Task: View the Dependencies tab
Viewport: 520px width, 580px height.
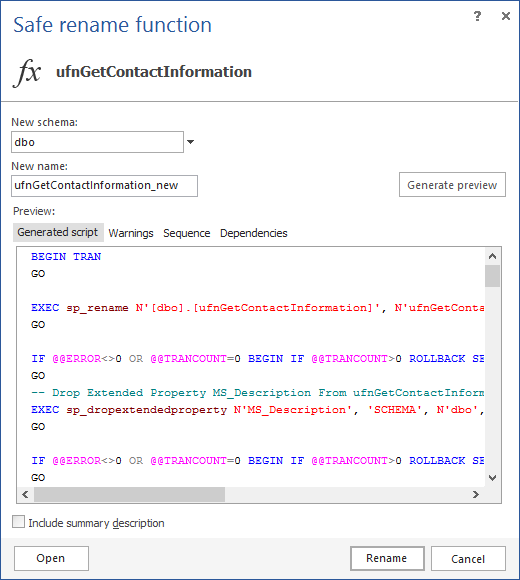Action: tap(254, 233)
